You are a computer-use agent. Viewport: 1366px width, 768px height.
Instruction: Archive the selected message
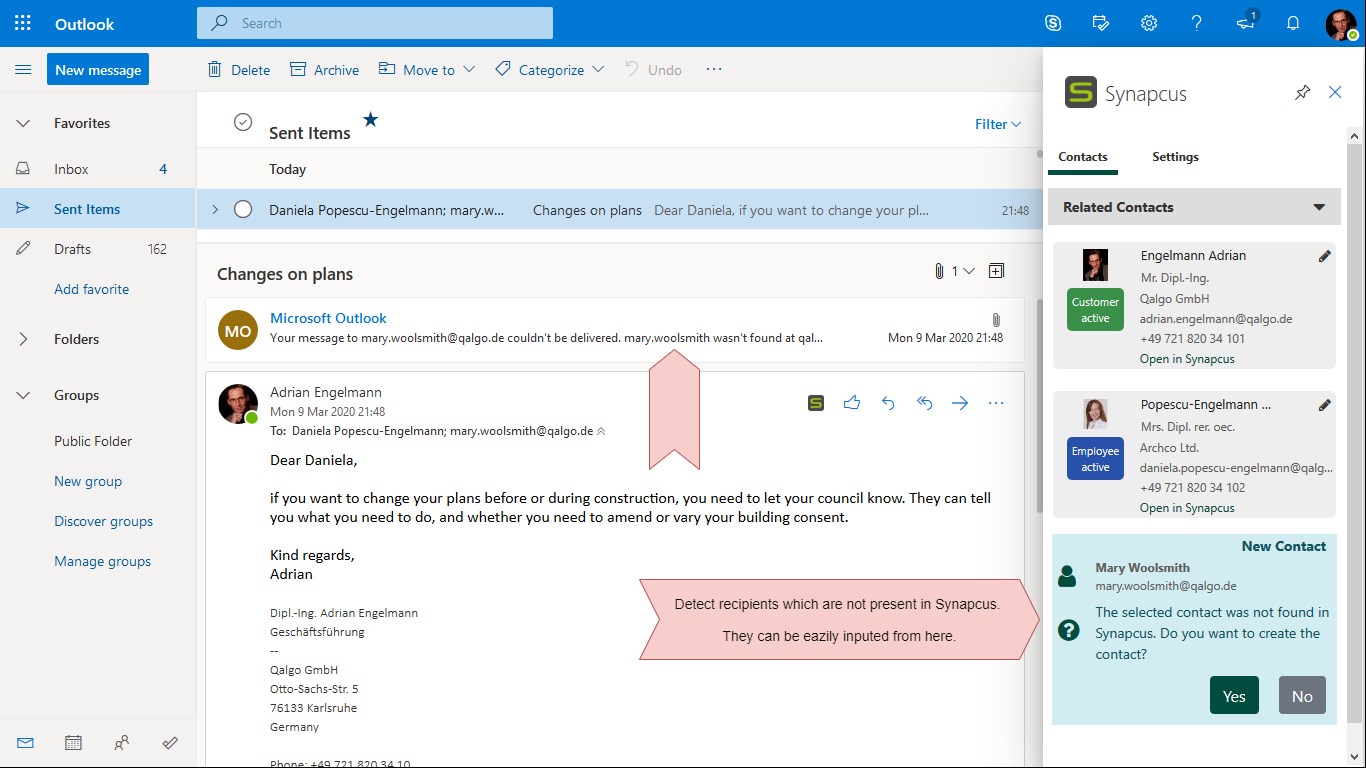pyautogui.click(x=324, y=70)
